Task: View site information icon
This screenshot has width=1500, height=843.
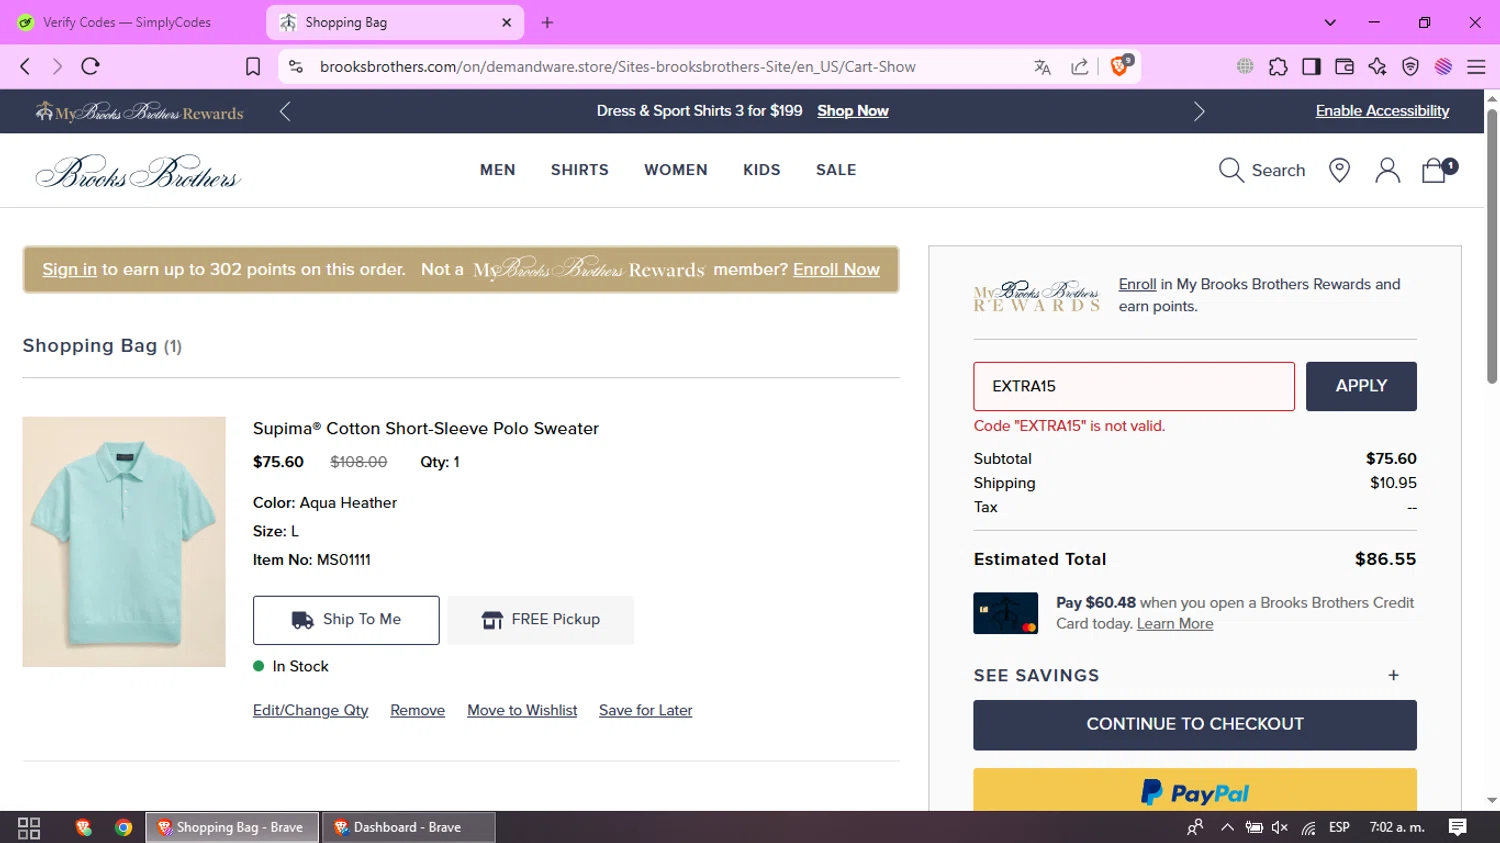Action: pos(295,67)
